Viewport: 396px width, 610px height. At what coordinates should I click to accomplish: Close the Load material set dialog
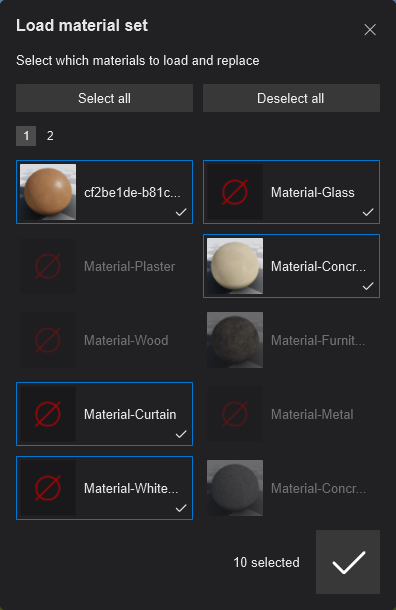tap(370, 30)
